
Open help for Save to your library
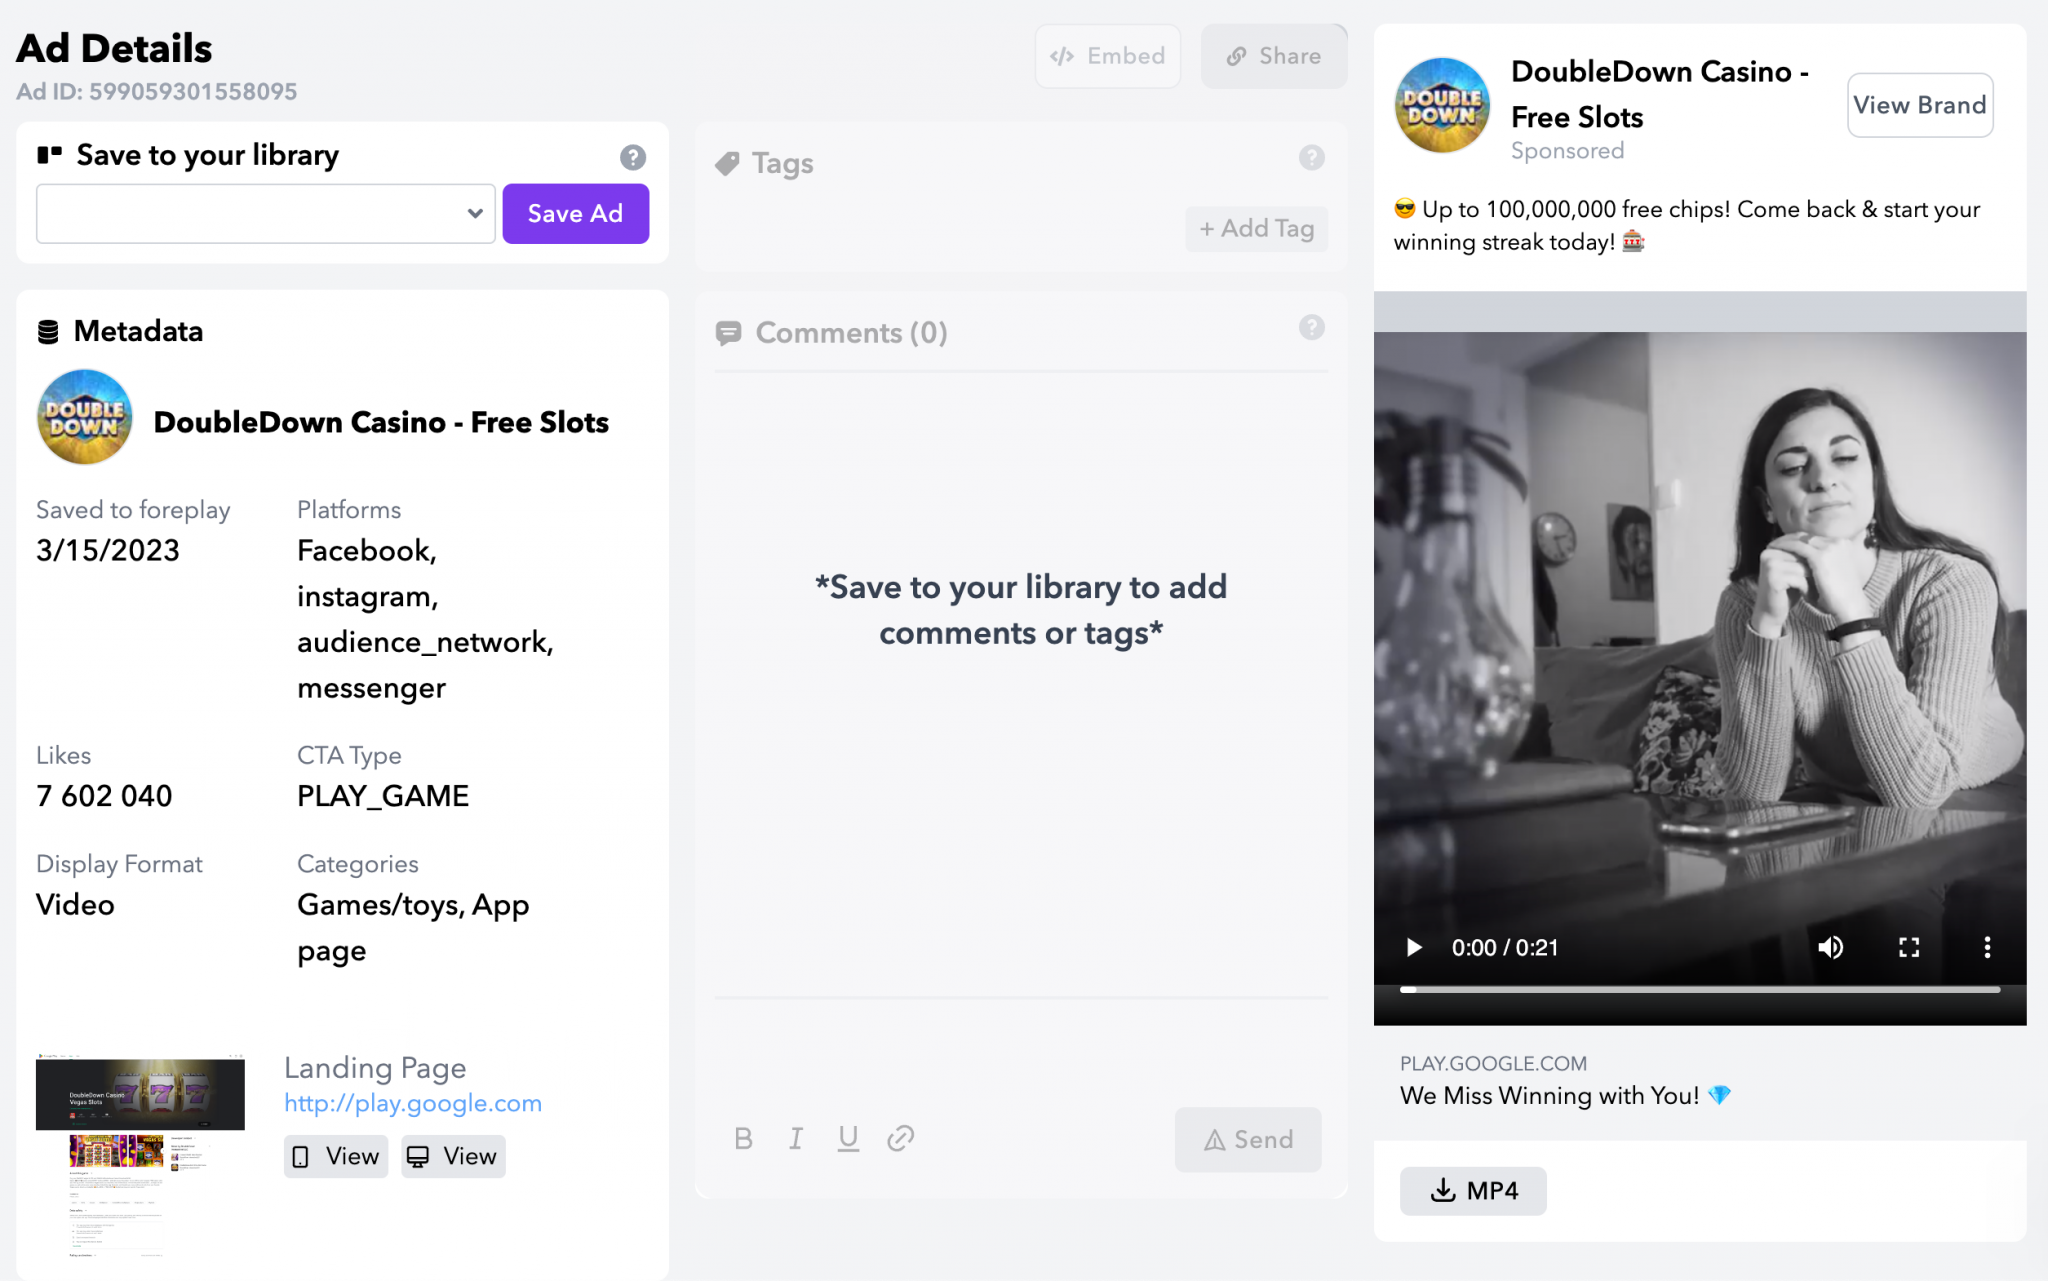pos(633,157)
